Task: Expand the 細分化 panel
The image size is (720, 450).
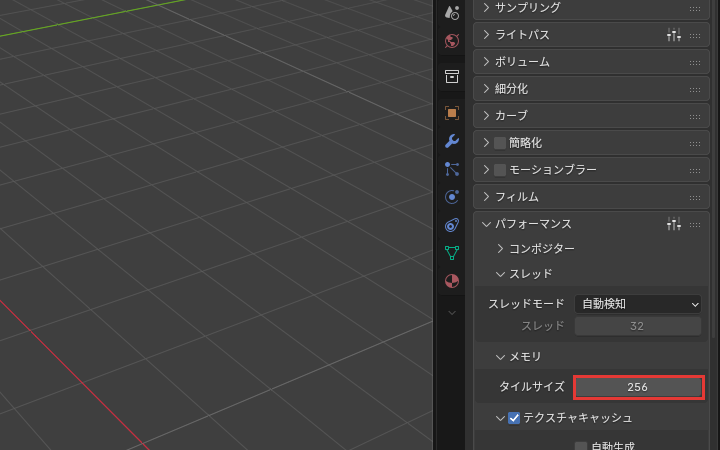Action: click(x=486, y=89)
